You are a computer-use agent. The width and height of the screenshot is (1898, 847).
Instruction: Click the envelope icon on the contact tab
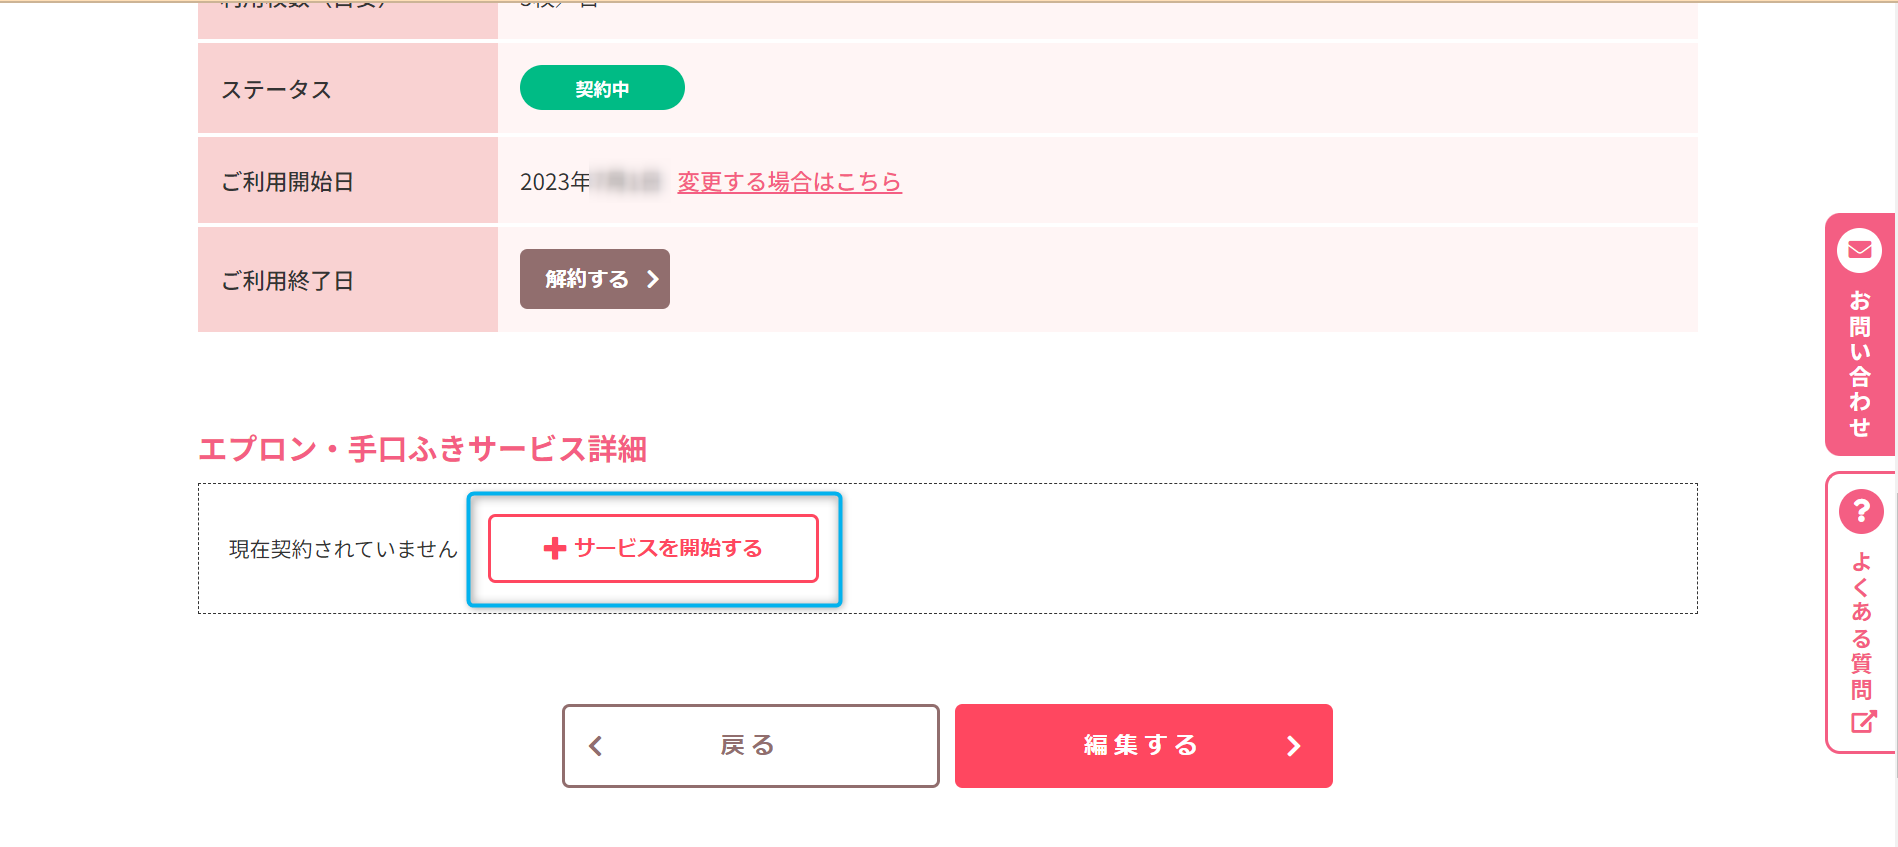[x=1859, y=250]
